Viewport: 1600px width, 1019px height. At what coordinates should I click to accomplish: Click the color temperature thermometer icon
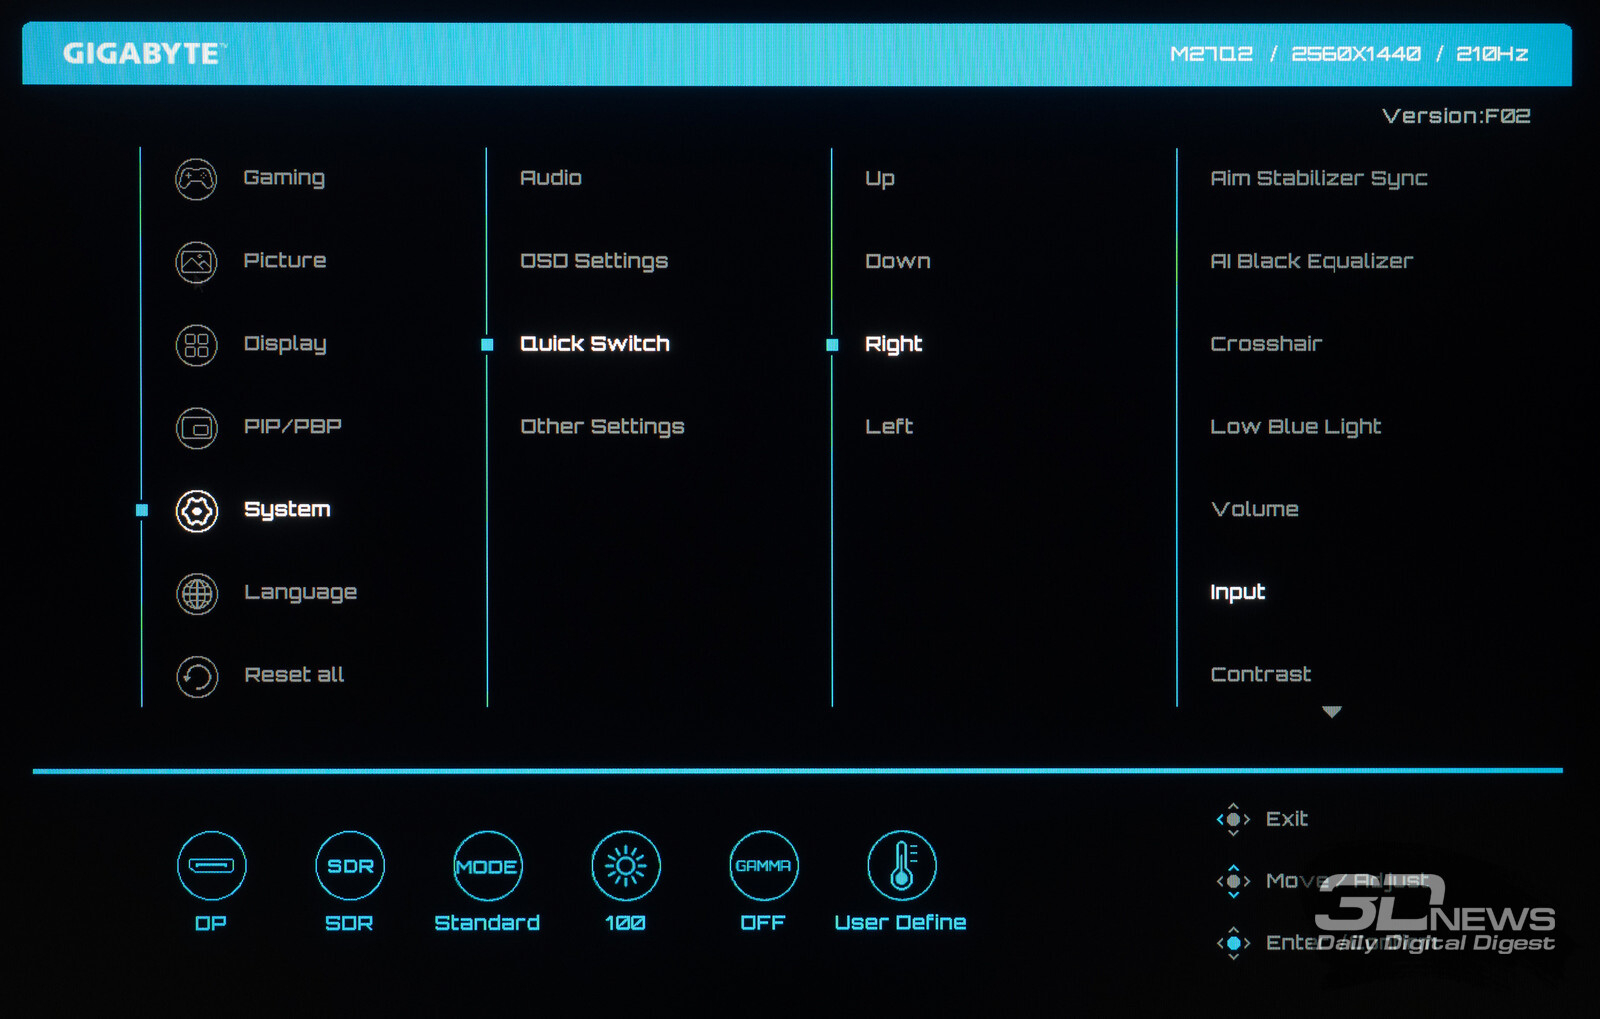tap(901, 865)
